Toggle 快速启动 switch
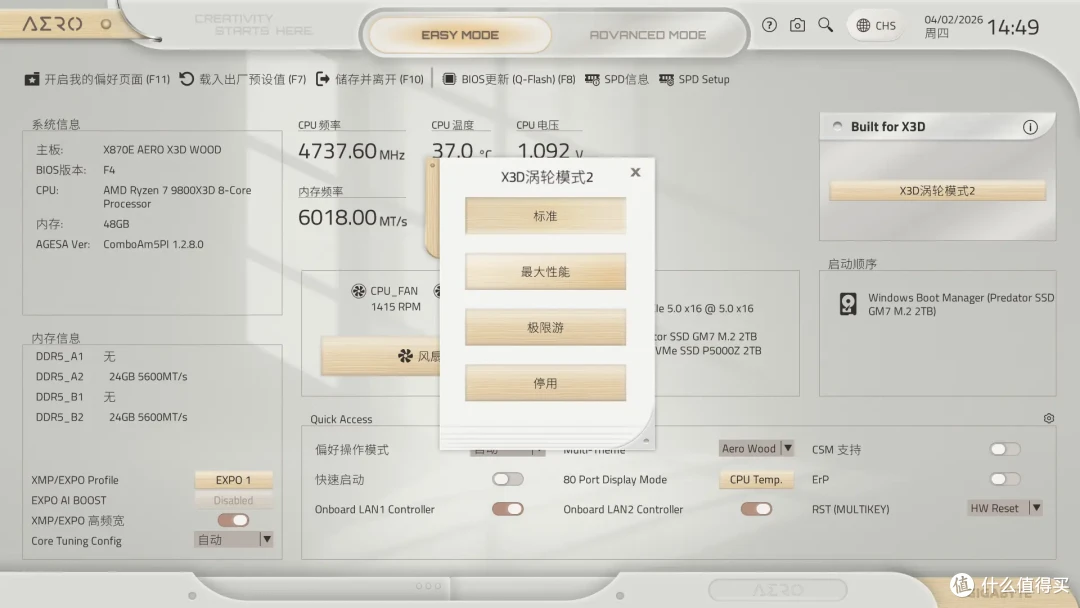Viewport: 1080px width, 608px height. click(x=508, y=479)
